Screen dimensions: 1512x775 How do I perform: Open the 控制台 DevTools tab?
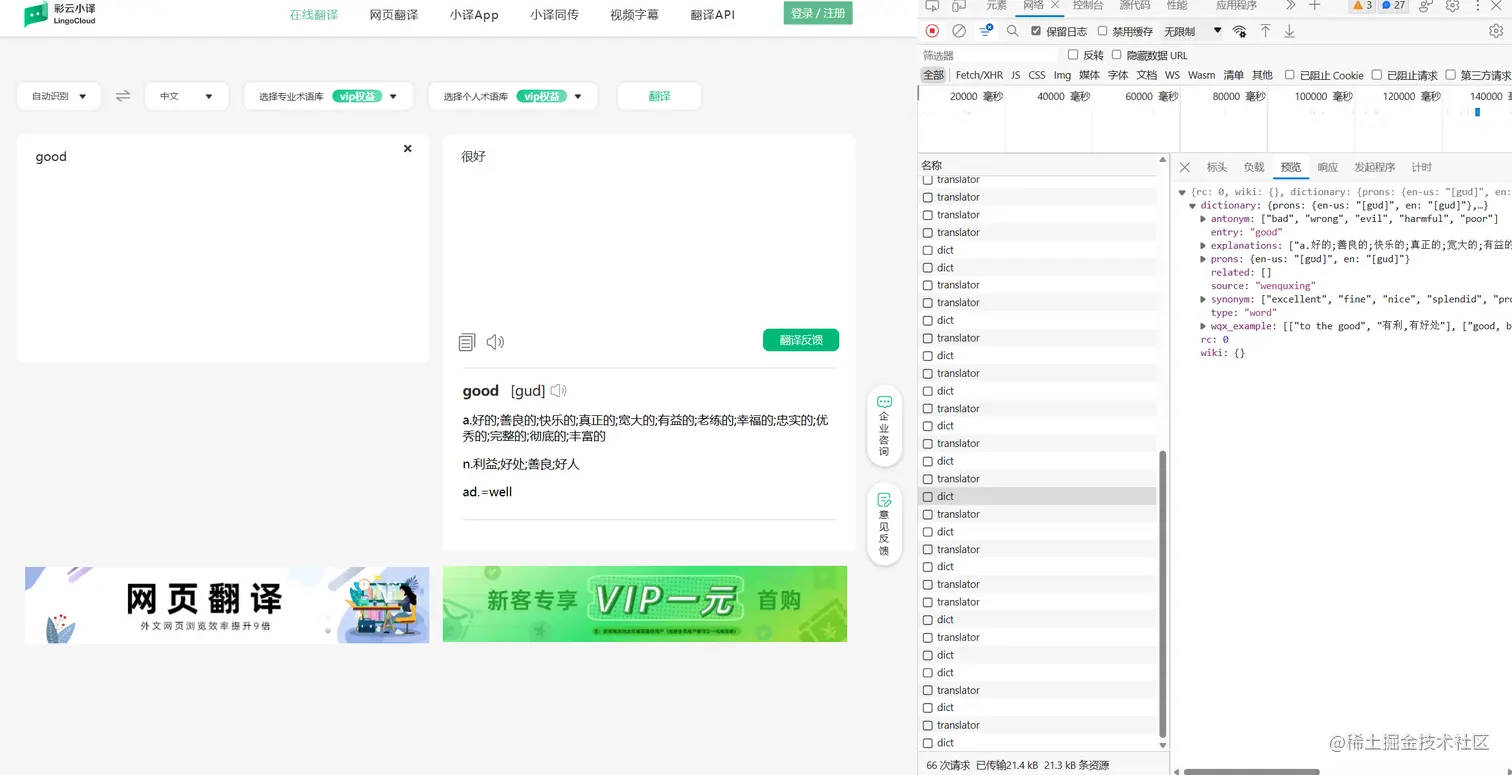coord(1088,6)
